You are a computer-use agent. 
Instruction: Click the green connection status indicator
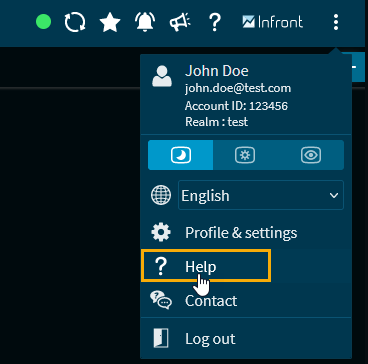43,22
